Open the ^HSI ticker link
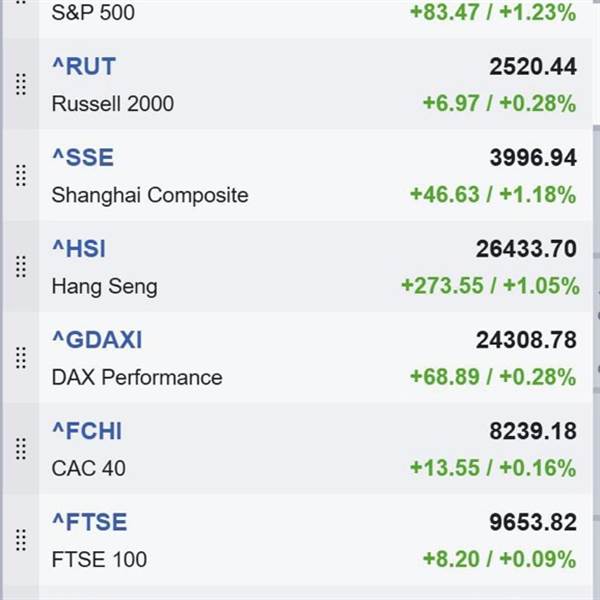 78,249
